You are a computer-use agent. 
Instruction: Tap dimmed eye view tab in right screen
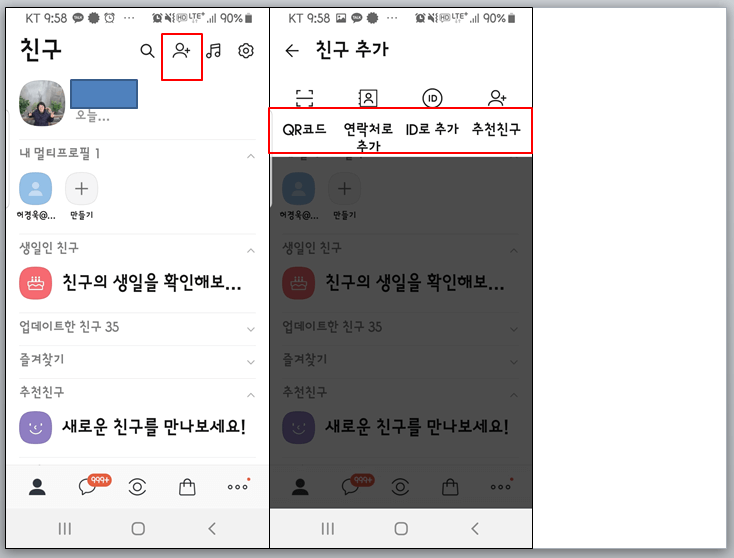pos(400,487)
